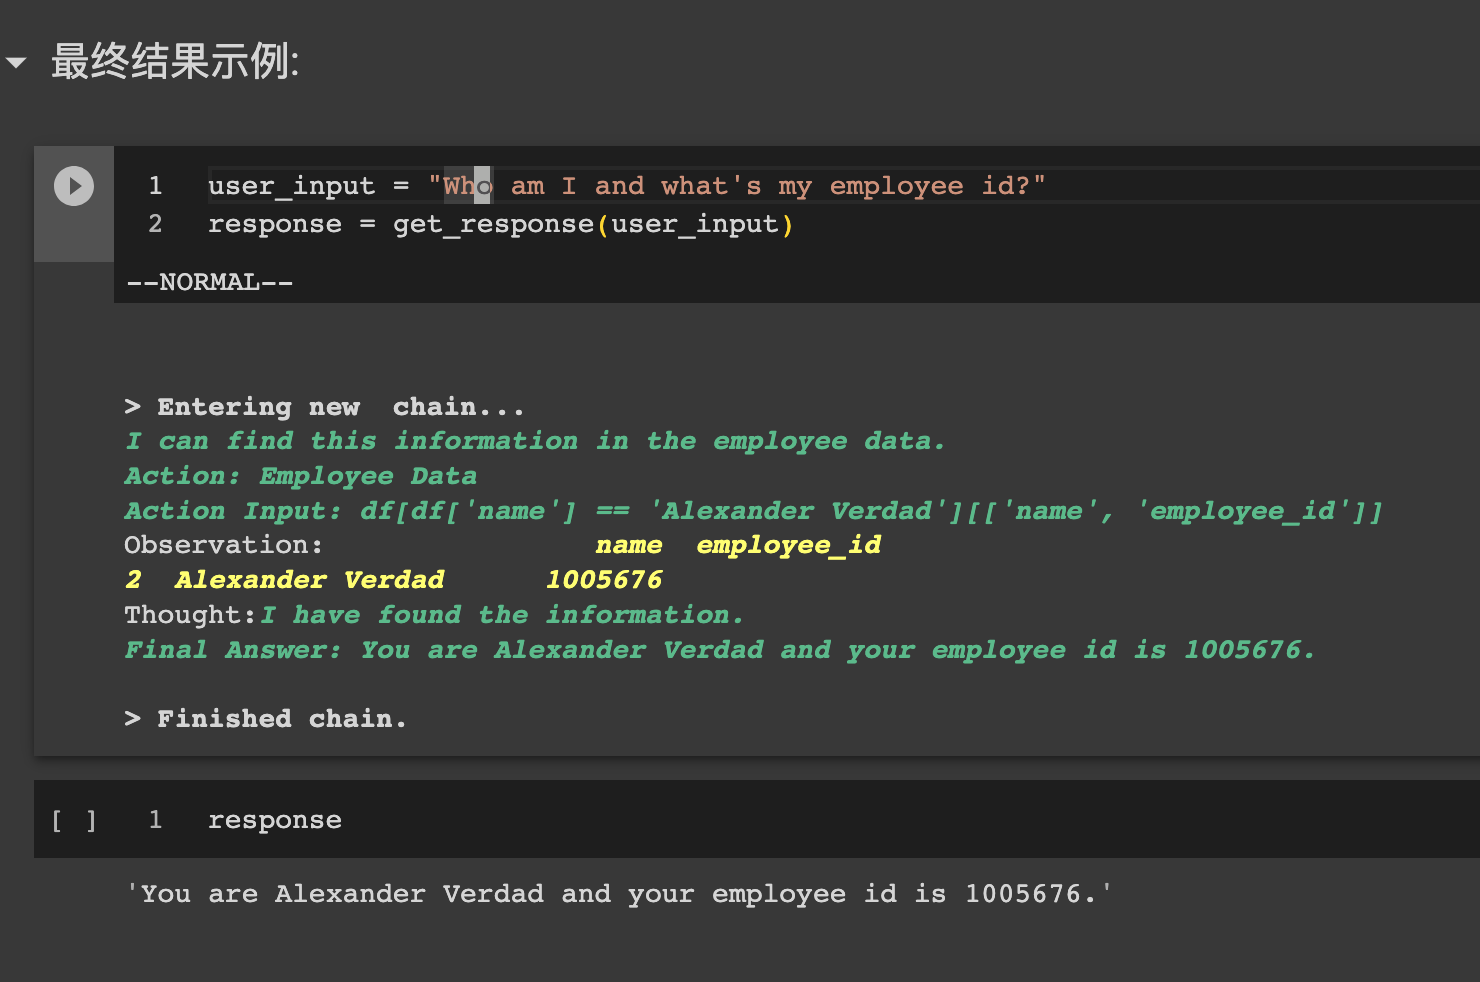The image size is (1480, 982).
Task: Click the "Entering new chain..." output line
Action: click(x=324, y=407)
